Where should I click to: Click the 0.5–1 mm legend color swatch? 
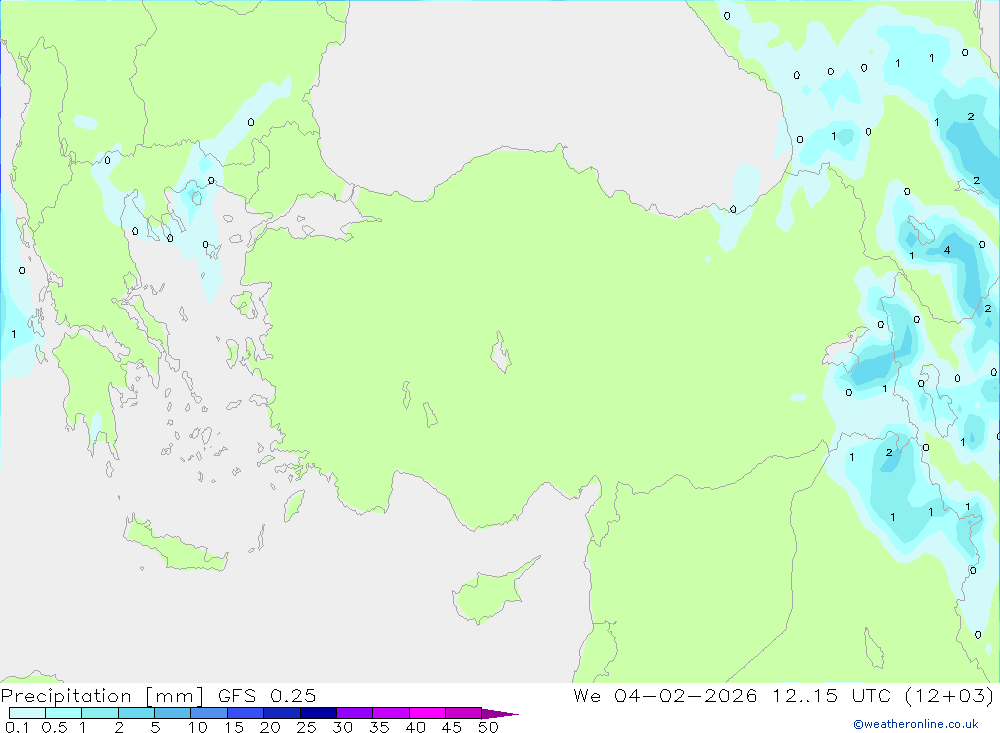click(x=64, y=713)
